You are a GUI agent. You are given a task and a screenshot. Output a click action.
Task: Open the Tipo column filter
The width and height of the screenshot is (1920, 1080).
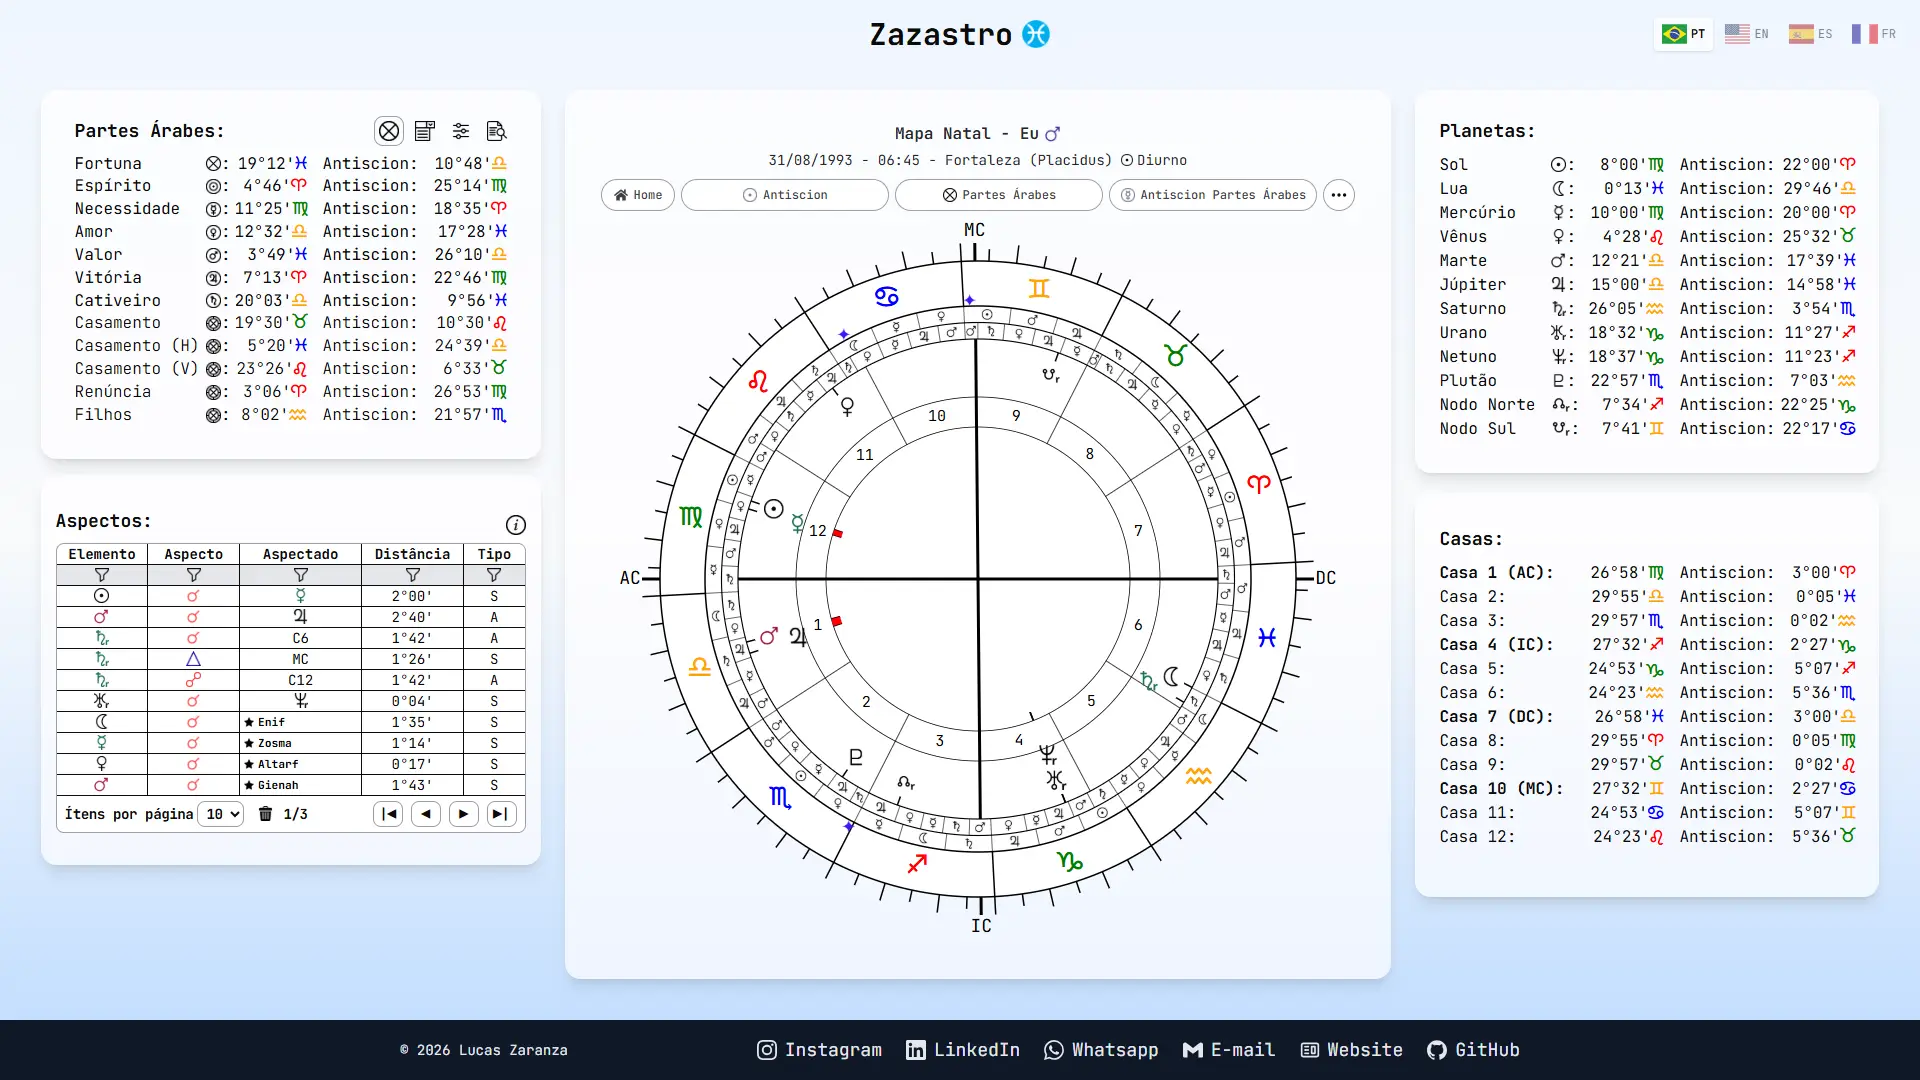click(494, 575)
